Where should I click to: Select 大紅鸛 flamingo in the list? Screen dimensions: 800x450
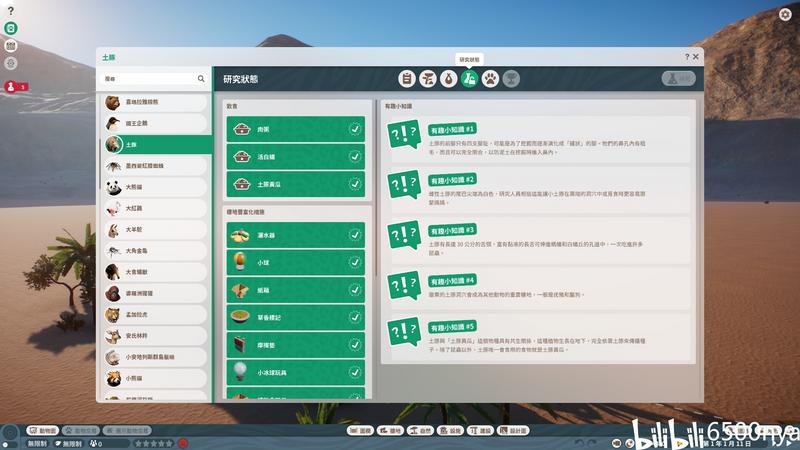coord(156,208)
